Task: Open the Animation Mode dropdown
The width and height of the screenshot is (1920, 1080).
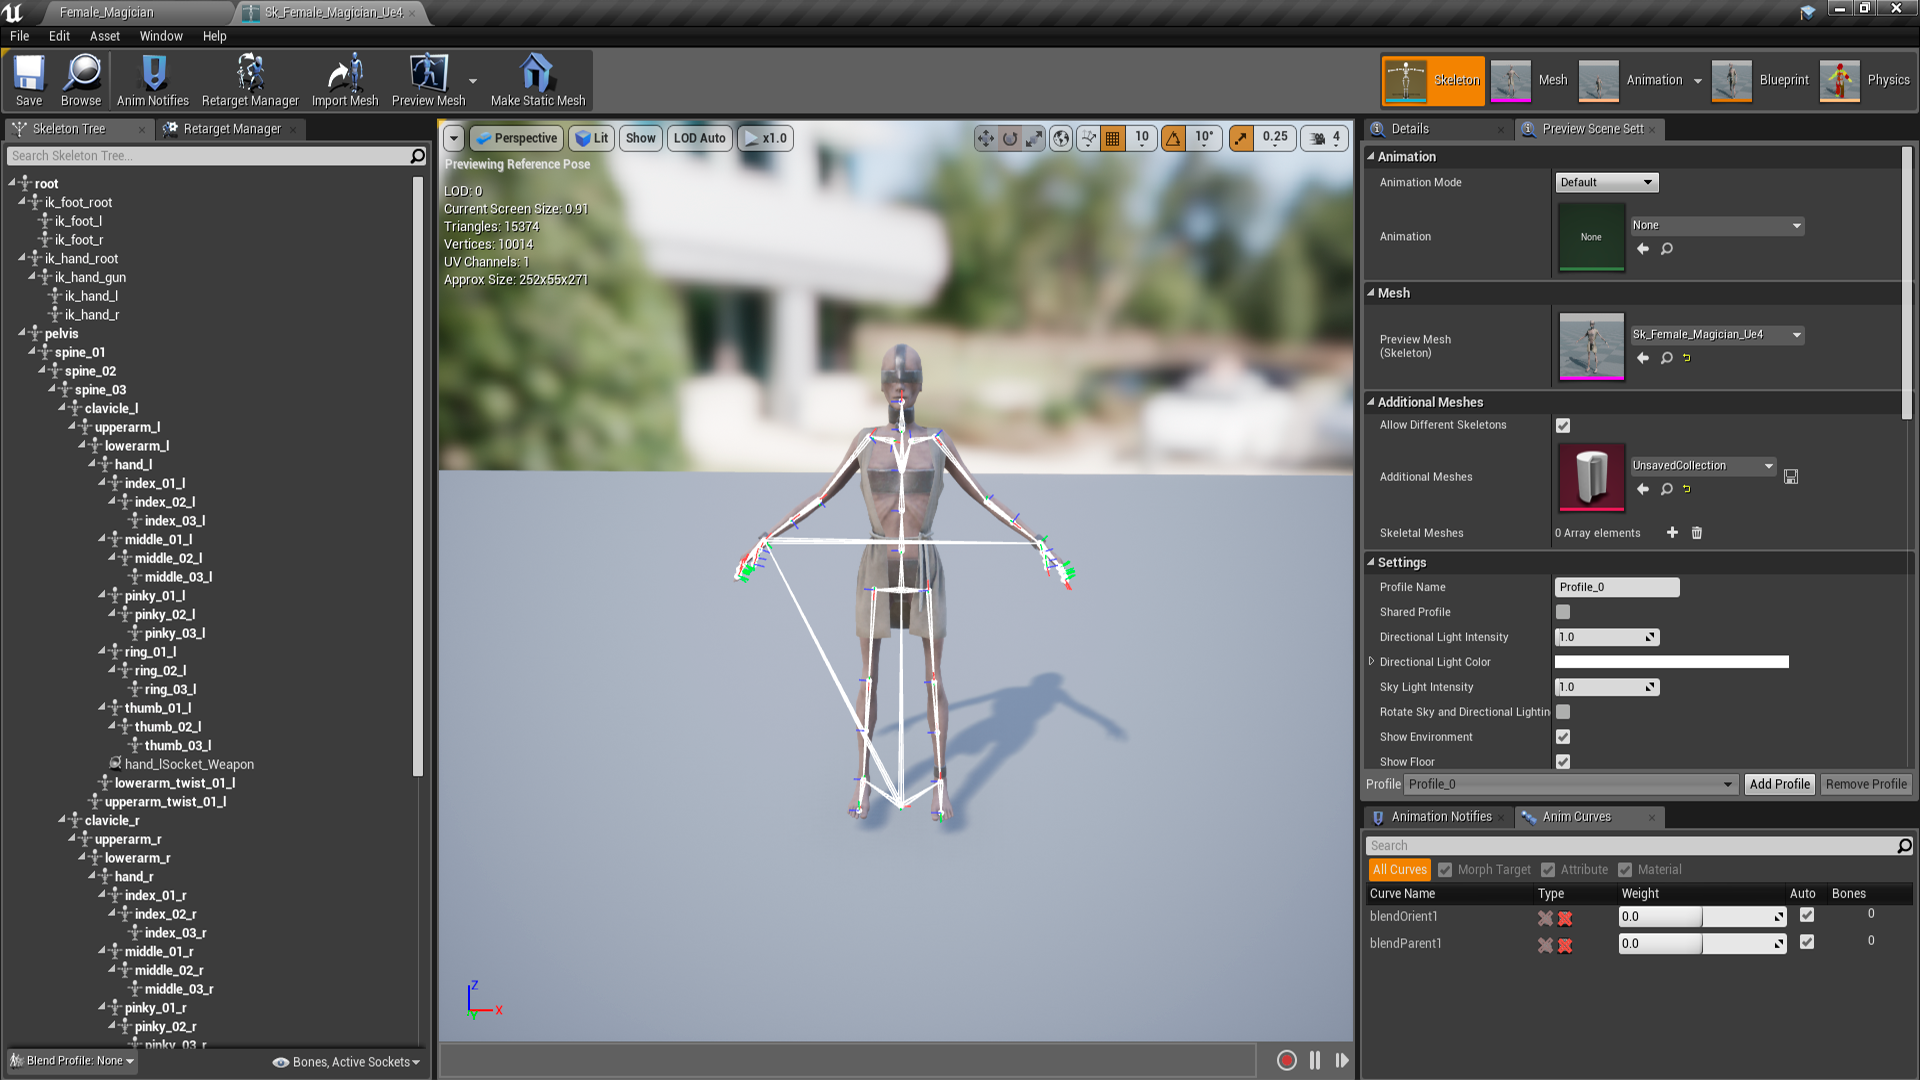Action: click(x=1606, y=182)
